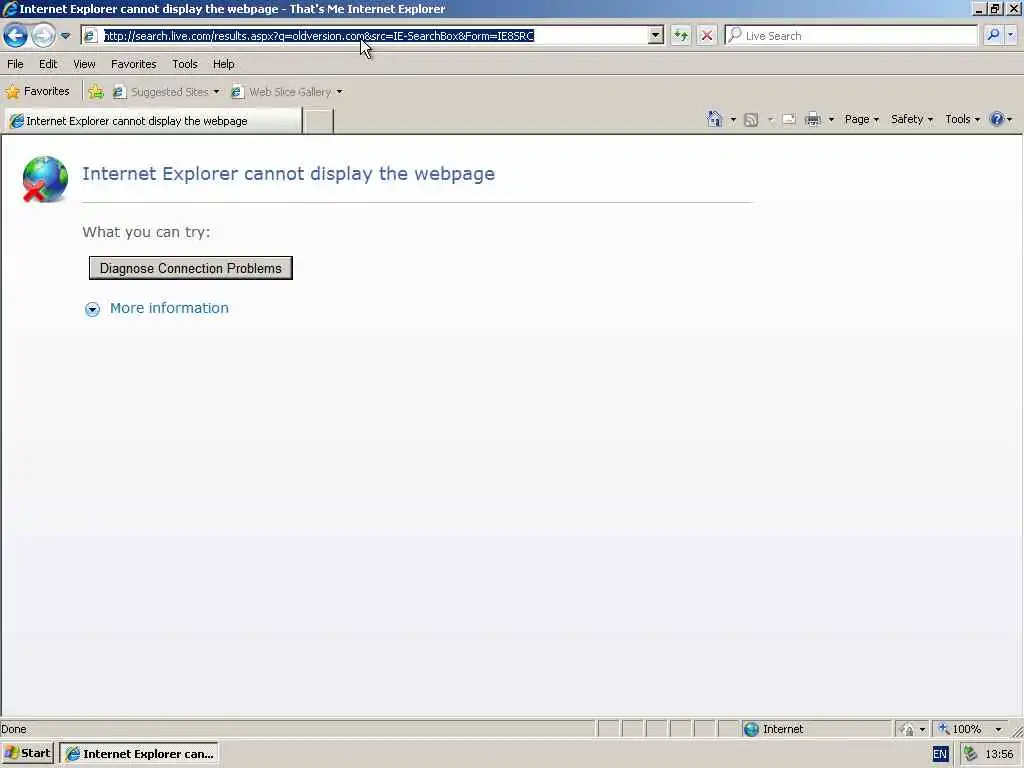This screenshot has width=1024, height=768.
Task: Expand the zoom level dropdown arrow
Action: [998, 729]
